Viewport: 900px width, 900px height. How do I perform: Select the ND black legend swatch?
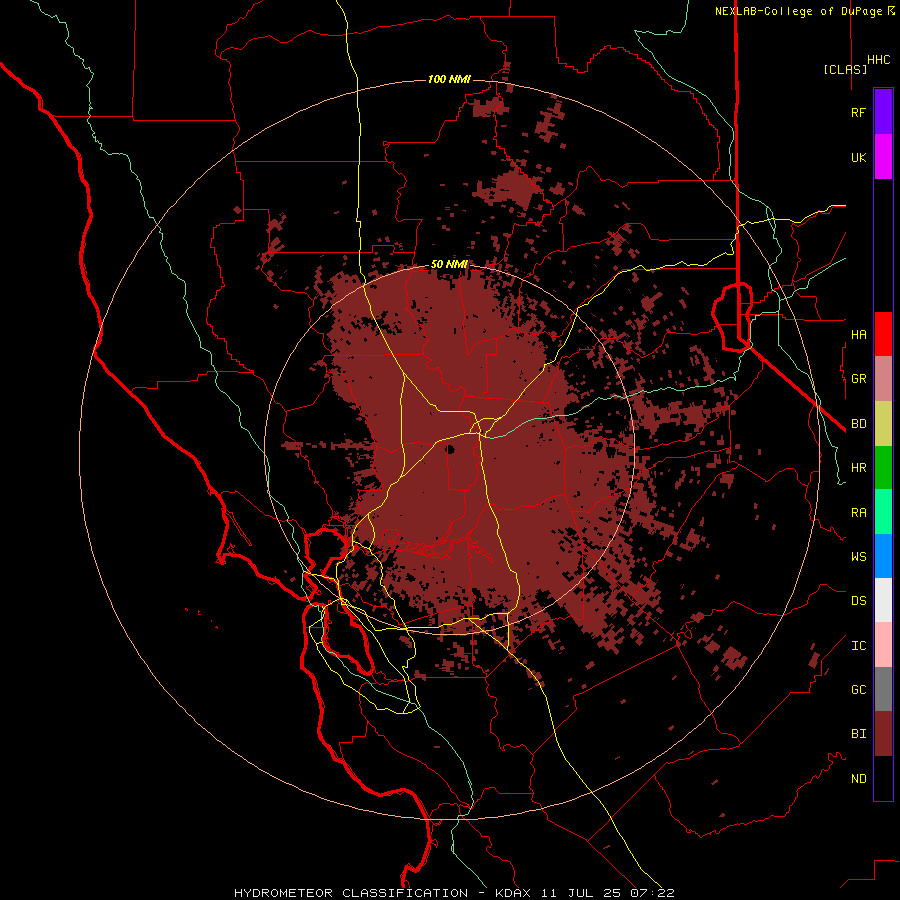click(x=883, y=778)
